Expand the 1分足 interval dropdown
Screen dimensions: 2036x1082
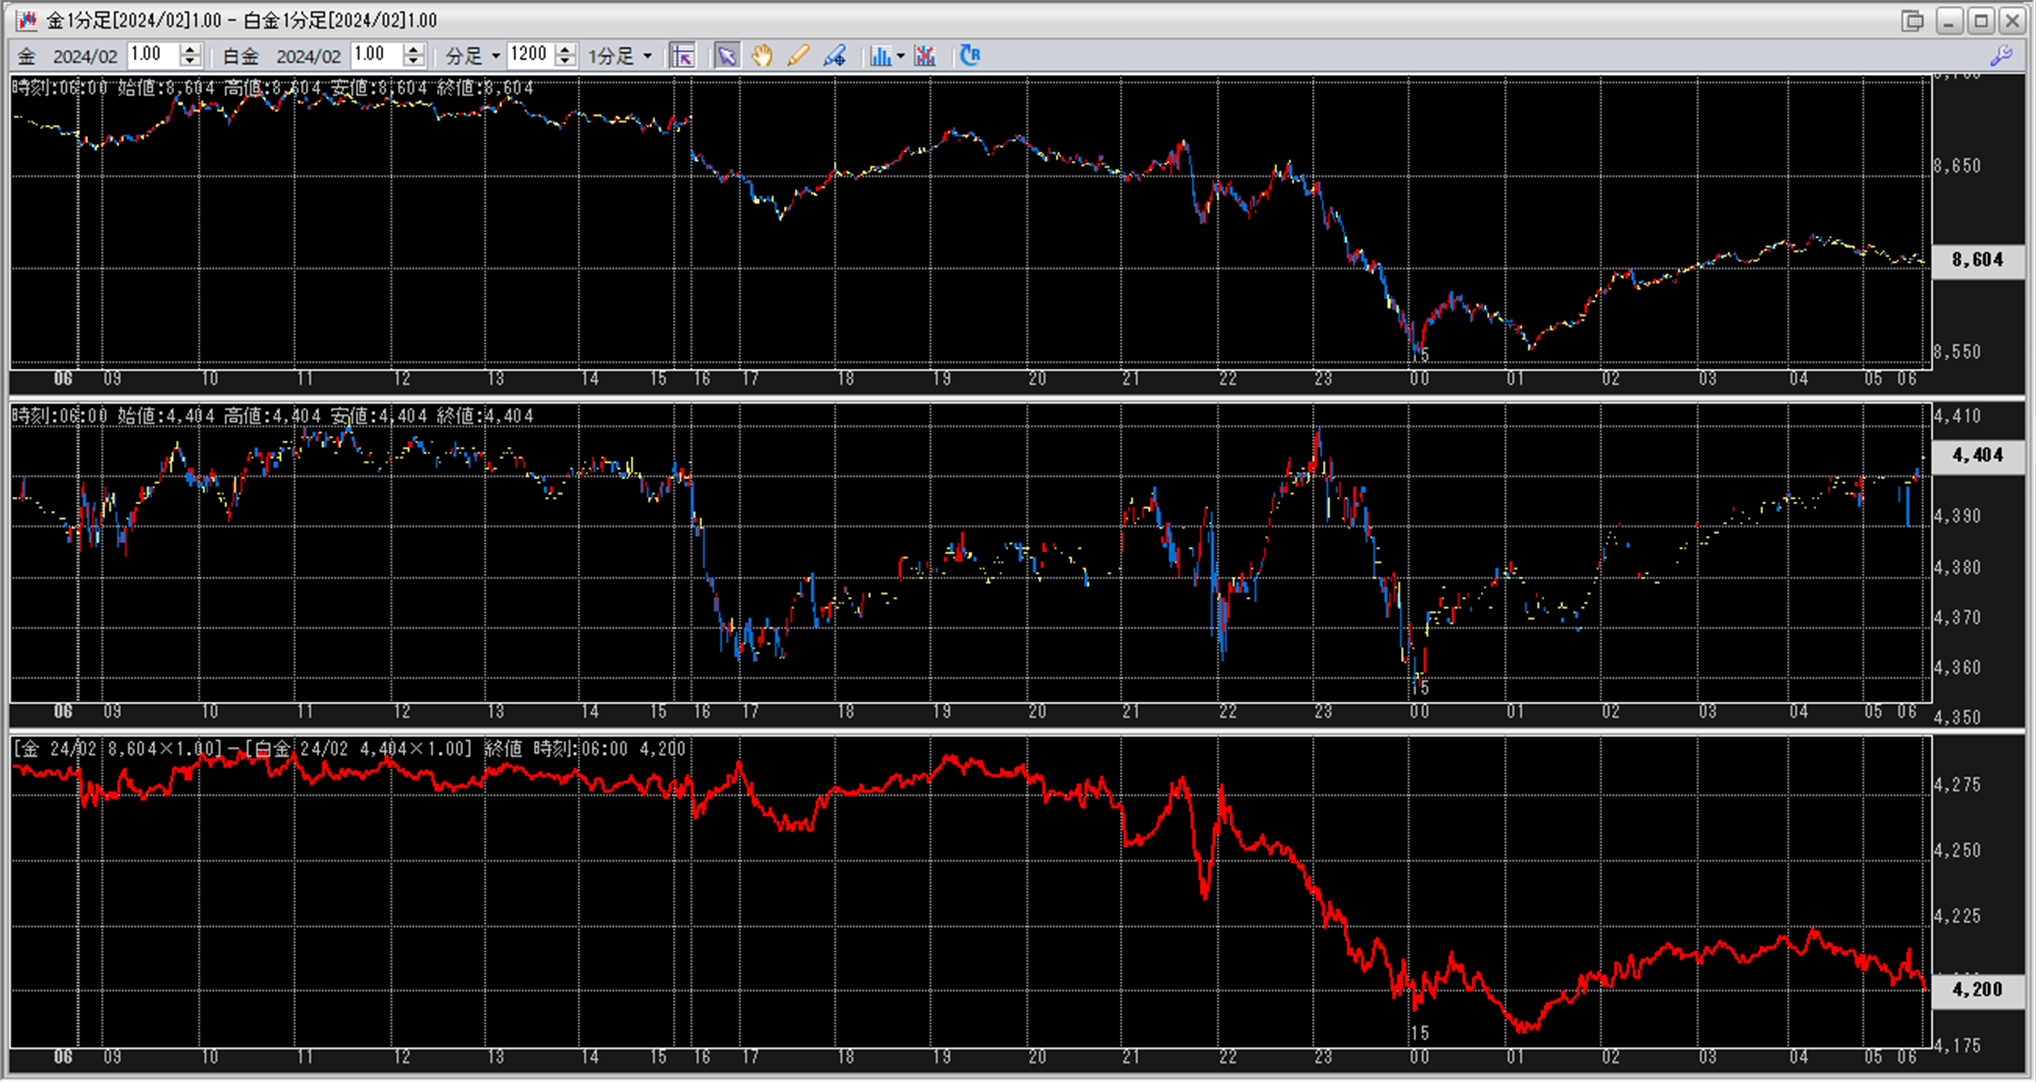tap(647, 56)
